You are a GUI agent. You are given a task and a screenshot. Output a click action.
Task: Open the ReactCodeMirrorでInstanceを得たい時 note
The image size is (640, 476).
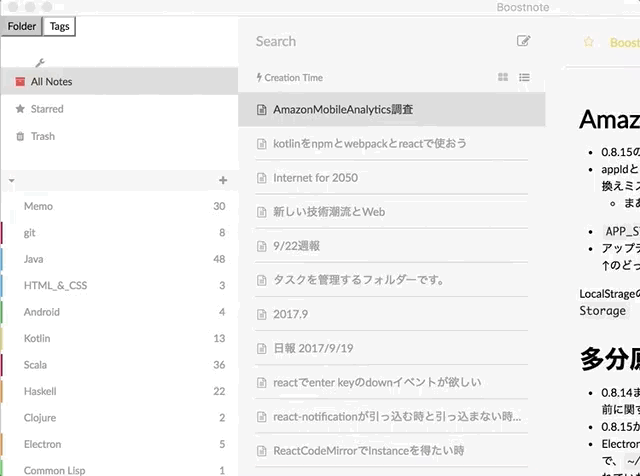click(392, 451)
